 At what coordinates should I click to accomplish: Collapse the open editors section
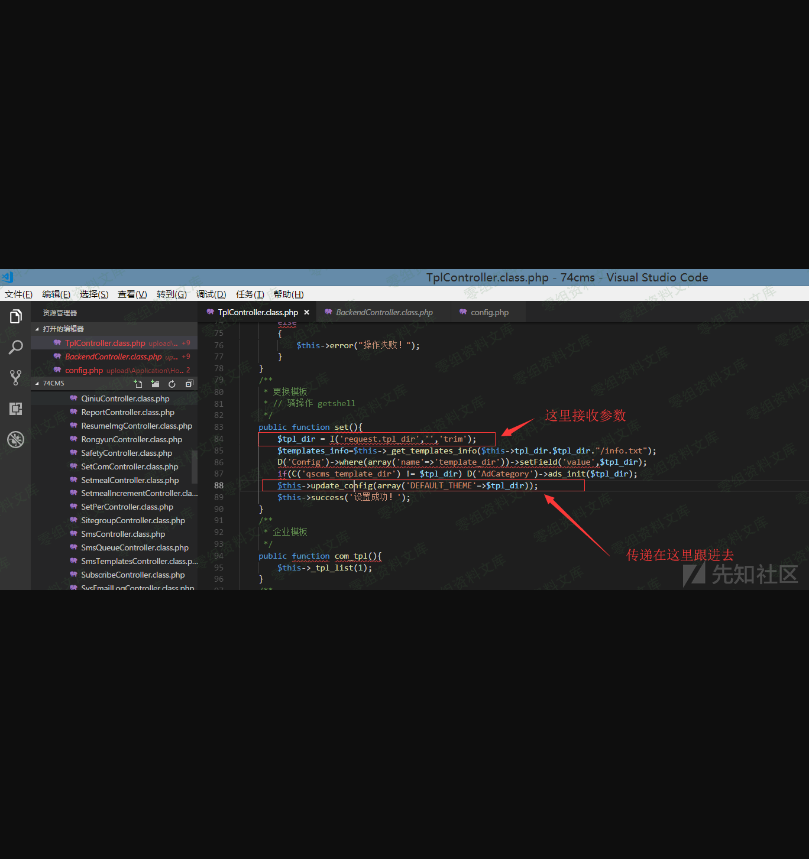click(x=38, y=329)
